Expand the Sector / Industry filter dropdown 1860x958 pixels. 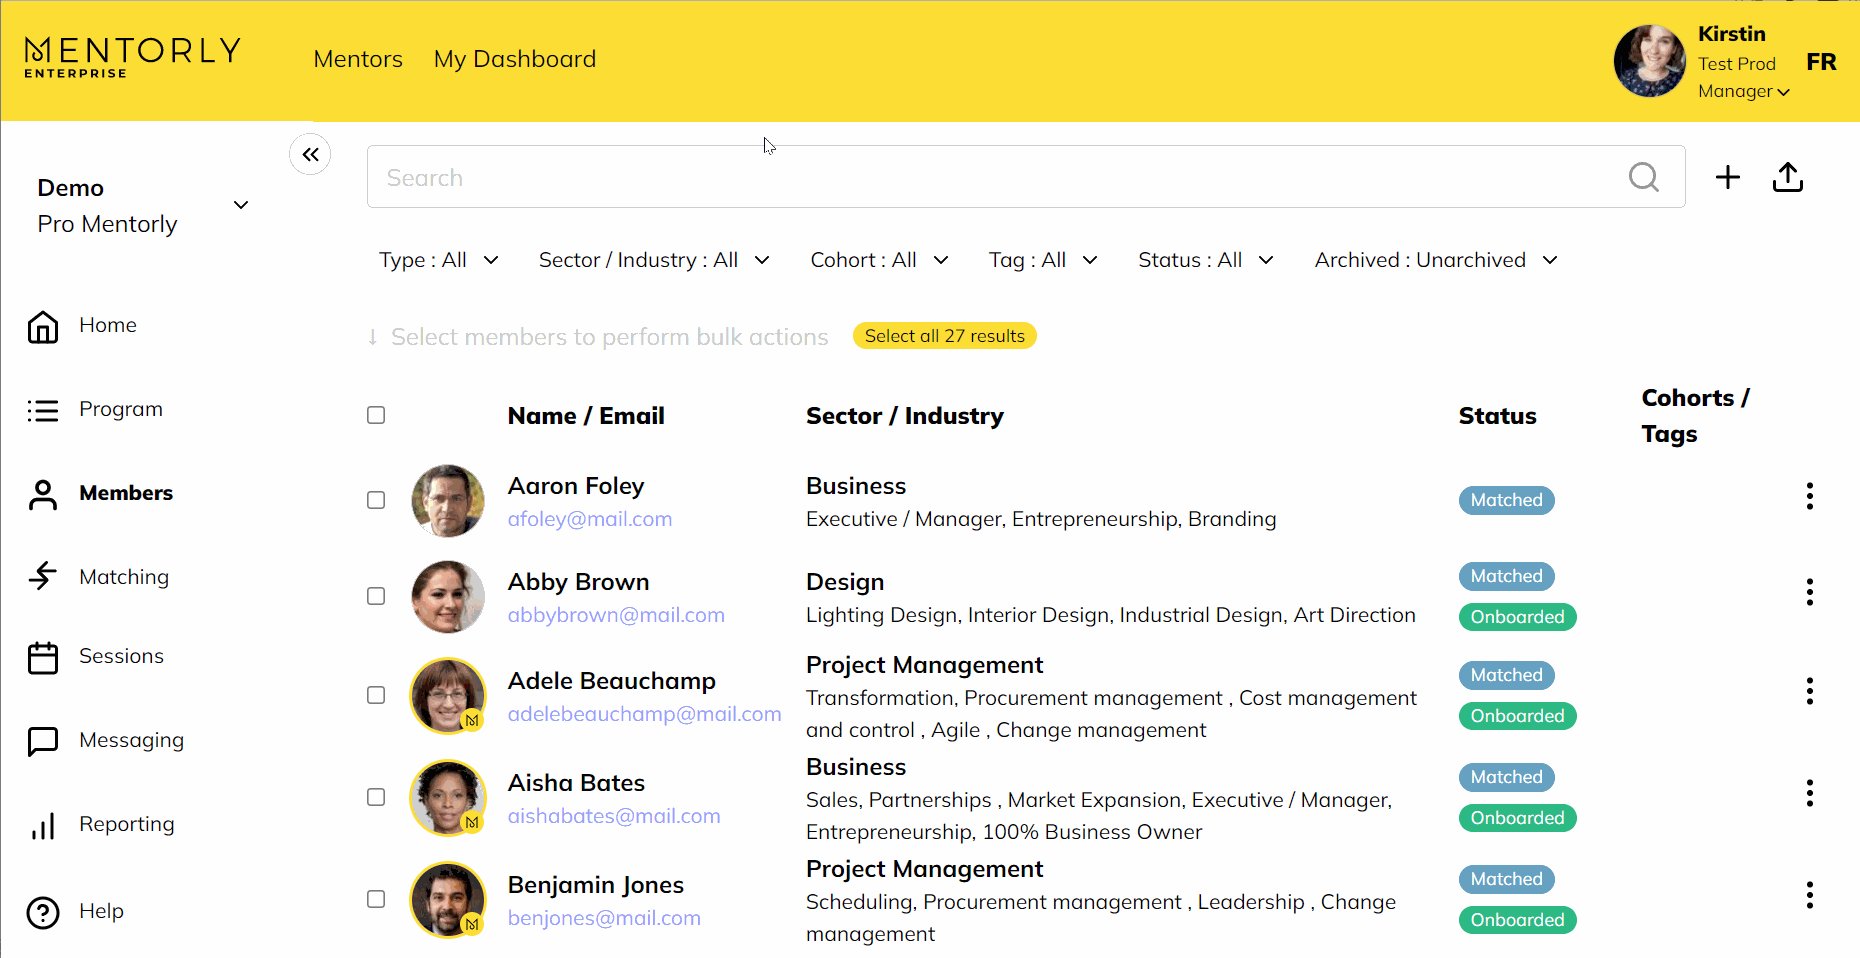click(x=654, y=260)
